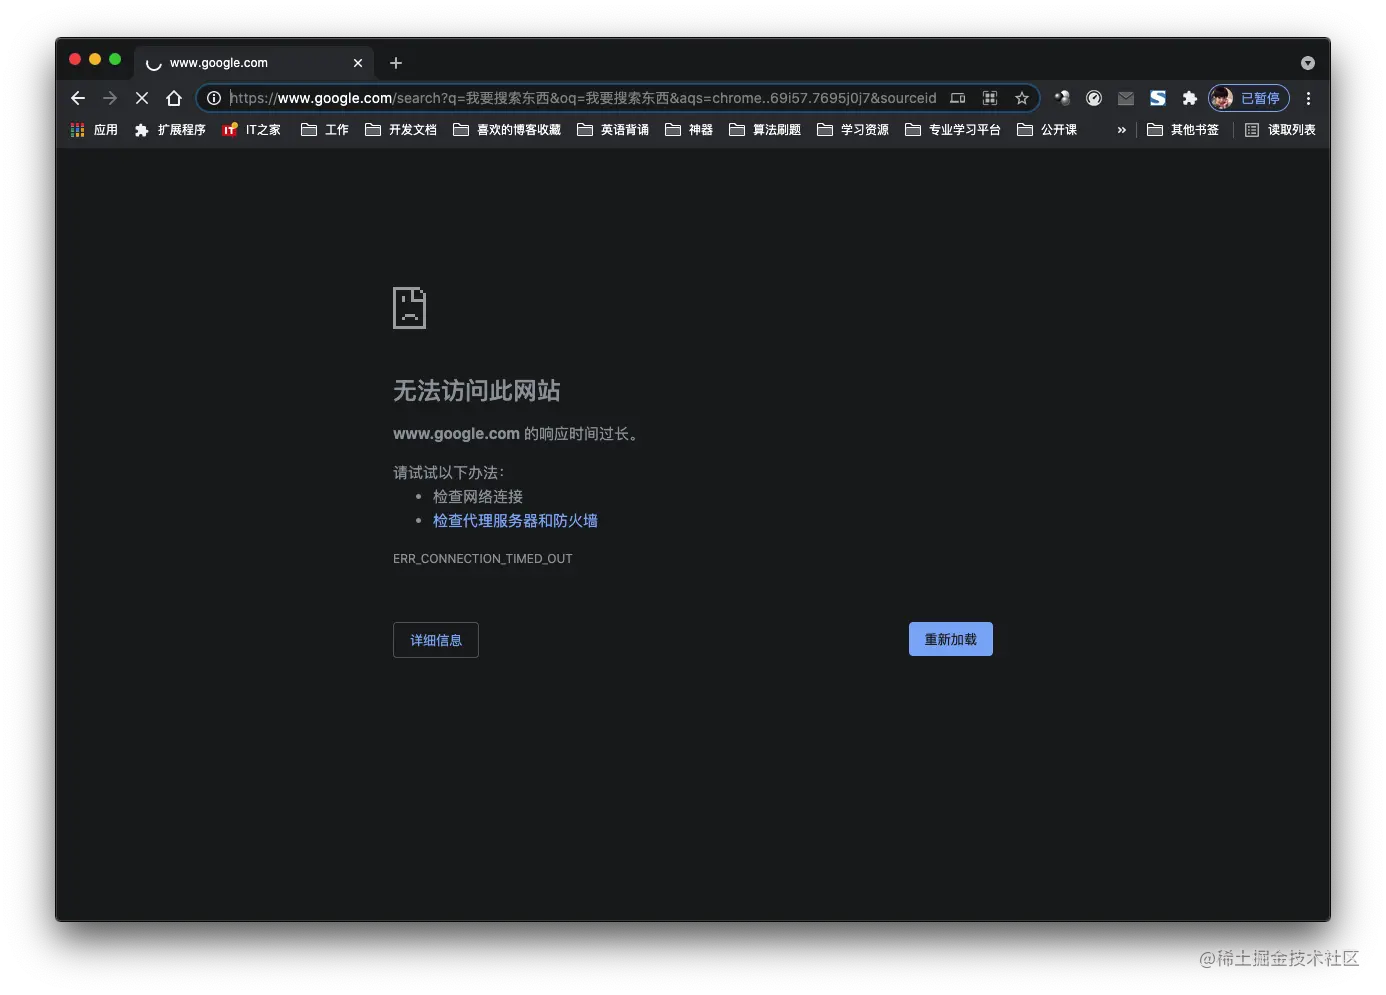This screenshot has height=995, width=1386.
Task: Close the www.google.com tab
Action: 358,63
